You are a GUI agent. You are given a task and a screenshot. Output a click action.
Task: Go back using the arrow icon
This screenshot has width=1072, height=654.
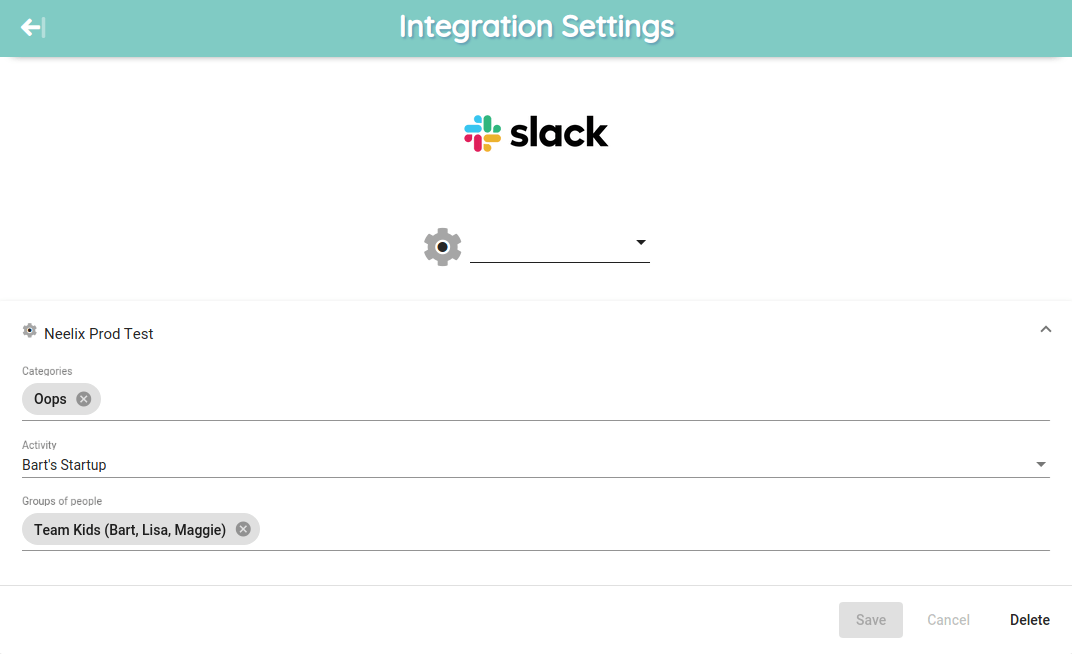[x=32, y=27]
